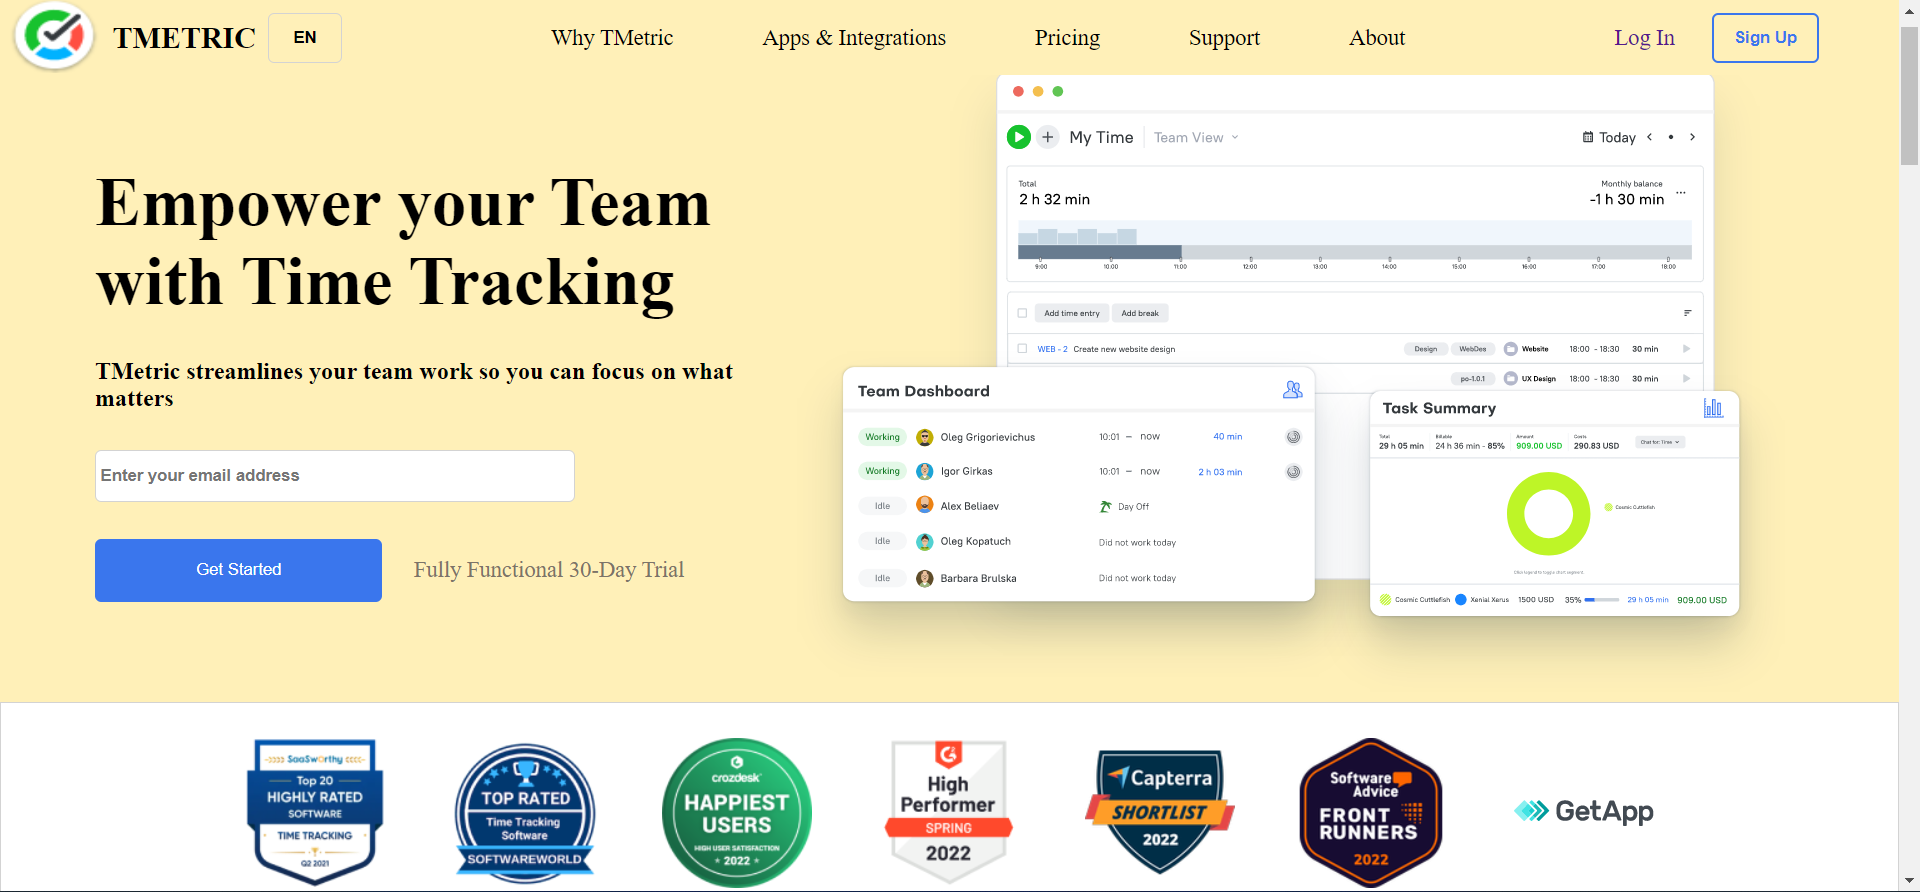1920x892 pixels.
Task: Click the Log In link
Action: pos(1644,38)
